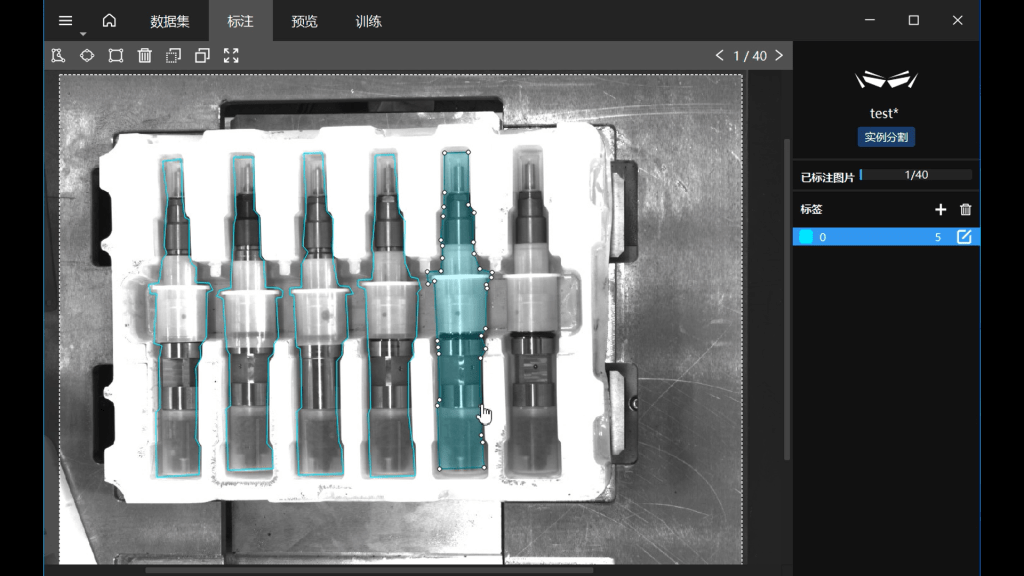Delete label using trash icon in 标签 panel

[965, 210]
